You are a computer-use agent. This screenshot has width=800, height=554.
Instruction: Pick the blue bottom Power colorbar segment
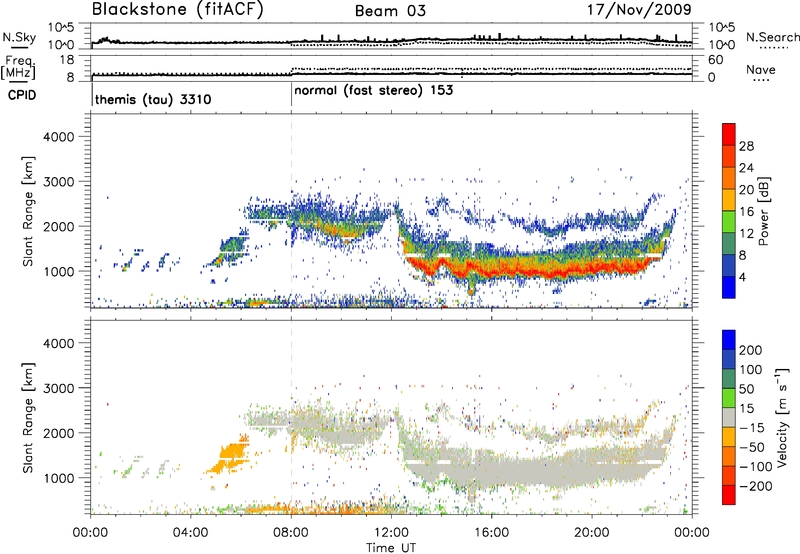click(x=729, y=287)
